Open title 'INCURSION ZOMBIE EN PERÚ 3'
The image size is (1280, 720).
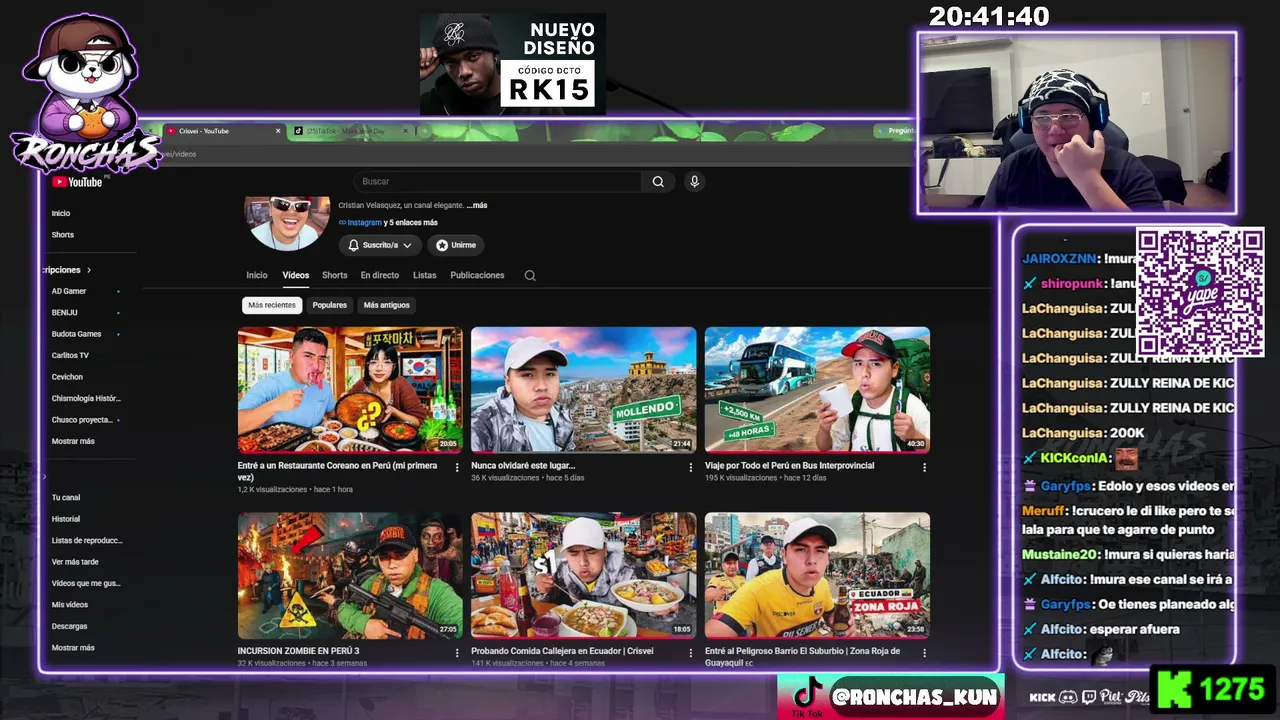coord(298,651)
